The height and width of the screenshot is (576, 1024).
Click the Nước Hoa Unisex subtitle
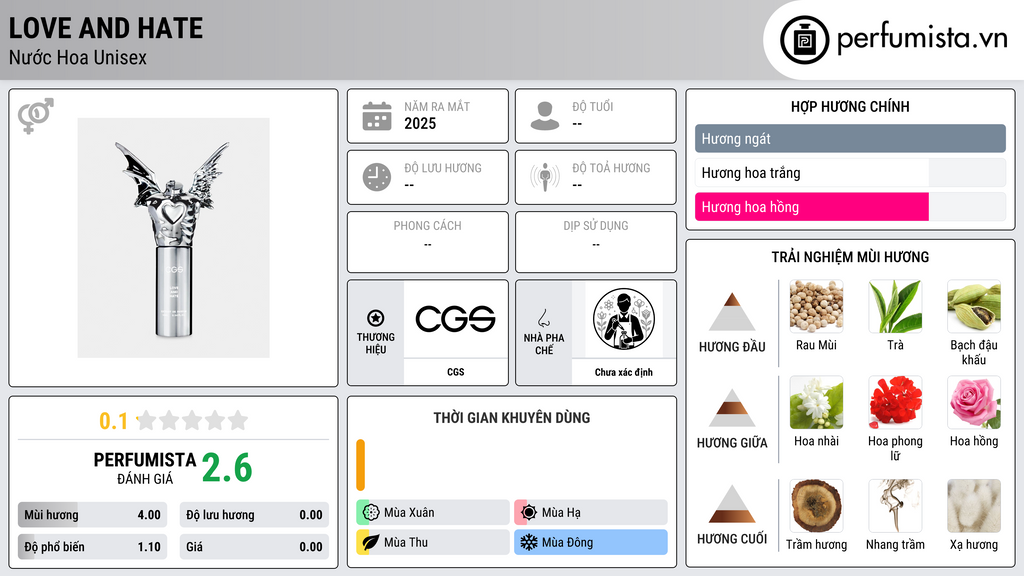pos(78,57)
